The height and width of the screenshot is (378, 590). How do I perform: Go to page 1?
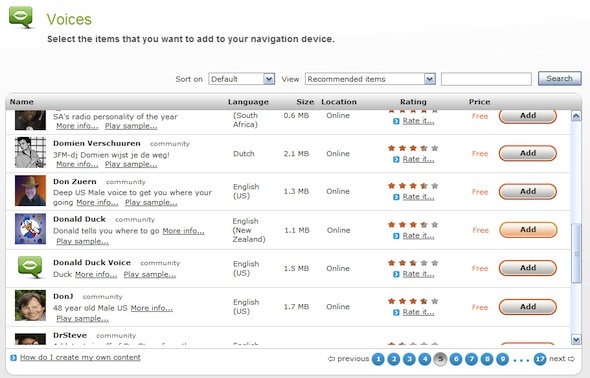click(x=379, y=359)
